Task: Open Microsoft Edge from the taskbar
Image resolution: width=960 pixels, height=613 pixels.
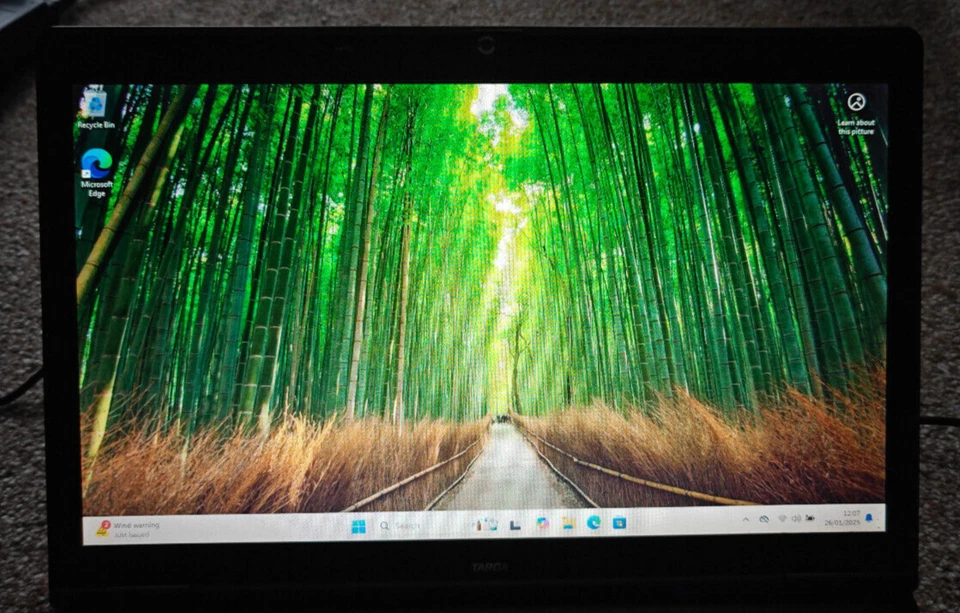Action: (595, 524)
